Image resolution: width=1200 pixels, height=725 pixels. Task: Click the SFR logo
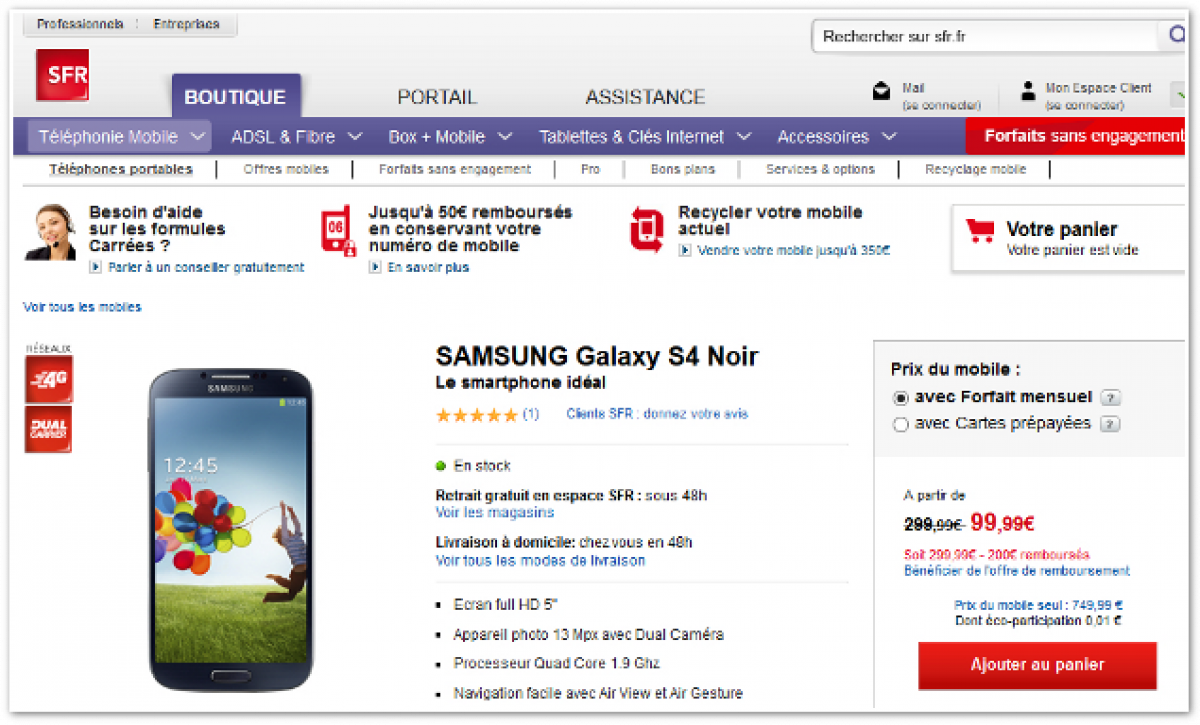pos(62,74)
